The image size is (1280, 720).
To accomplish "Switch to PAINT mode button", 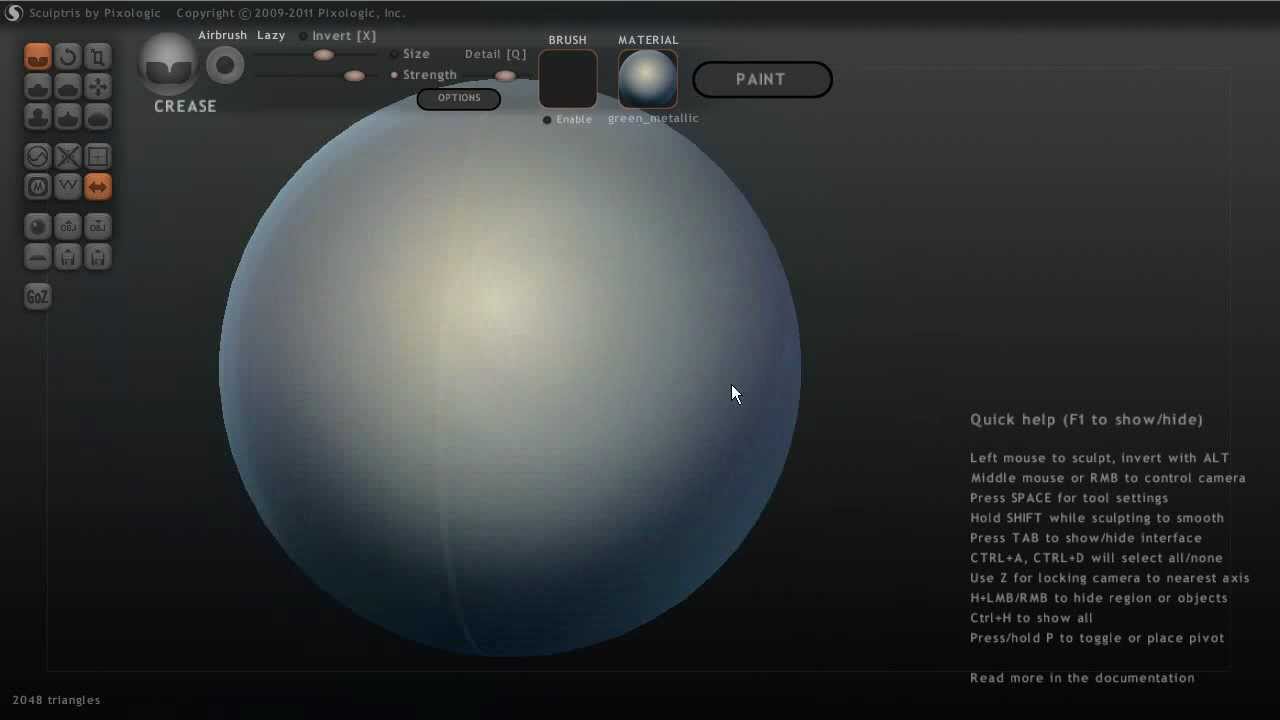I will click(762, 79).
